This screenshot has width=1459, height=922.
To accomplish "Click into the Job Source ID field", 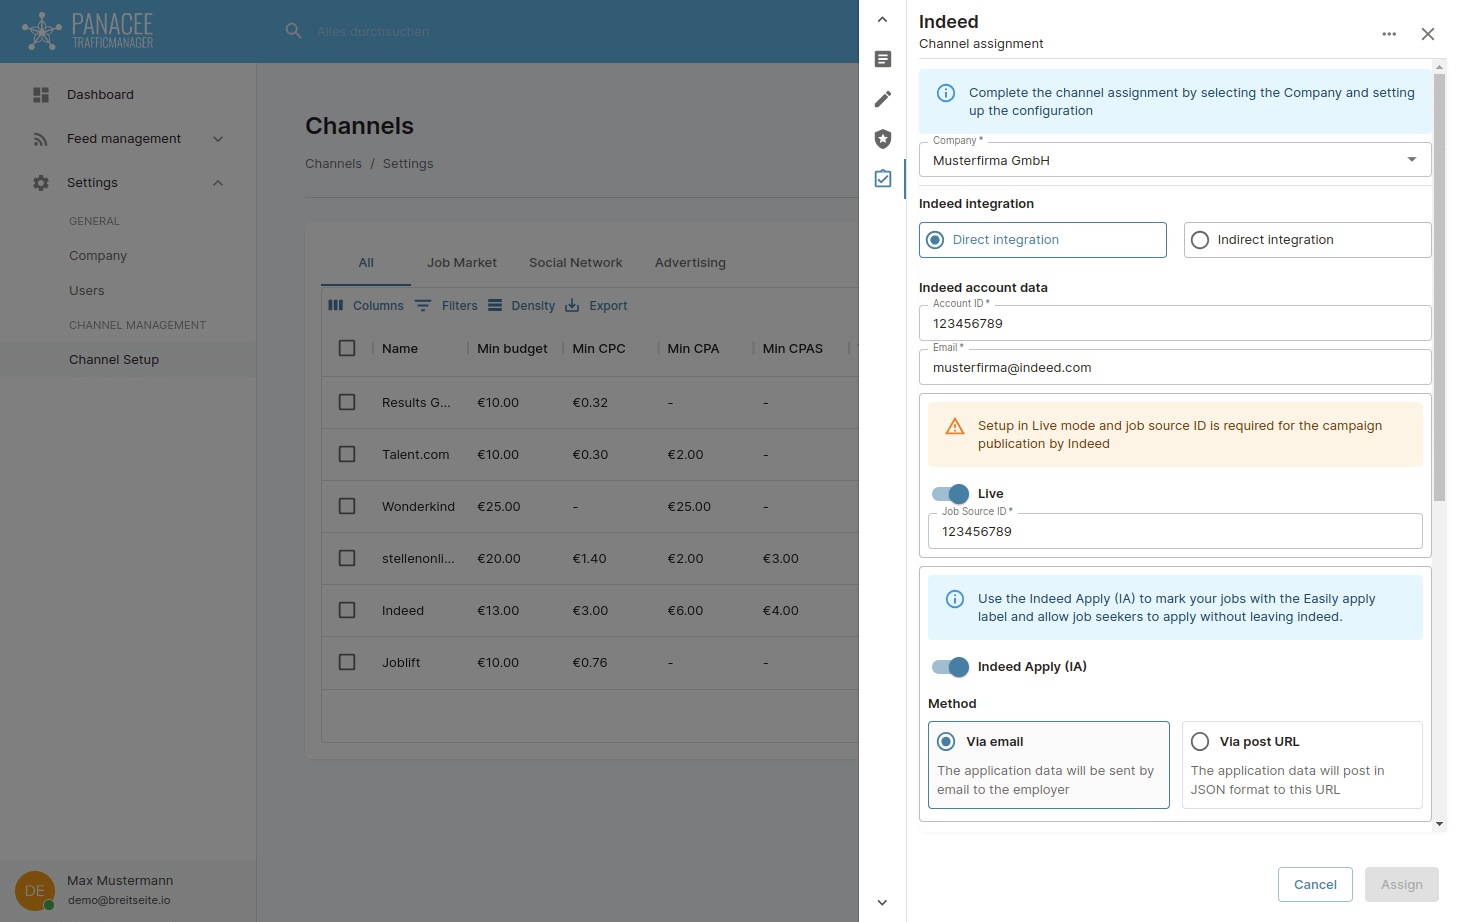I will click(1174, 532).
